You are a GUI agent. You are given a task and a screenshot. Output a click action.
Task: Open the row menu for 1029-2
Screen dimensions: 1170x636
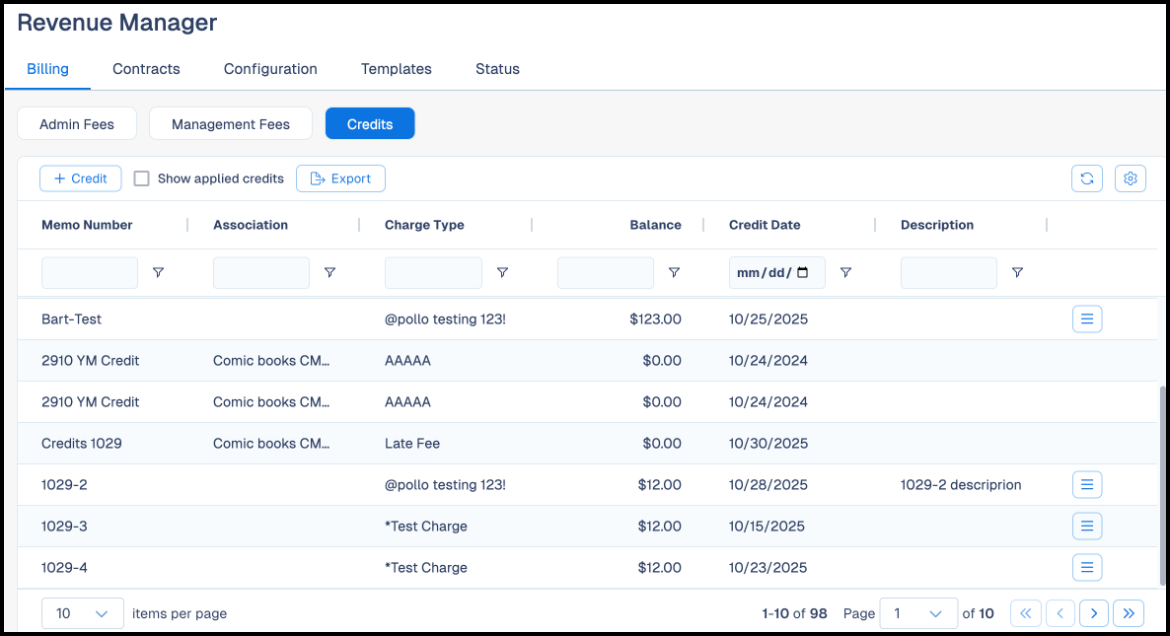click(1086, 484)
